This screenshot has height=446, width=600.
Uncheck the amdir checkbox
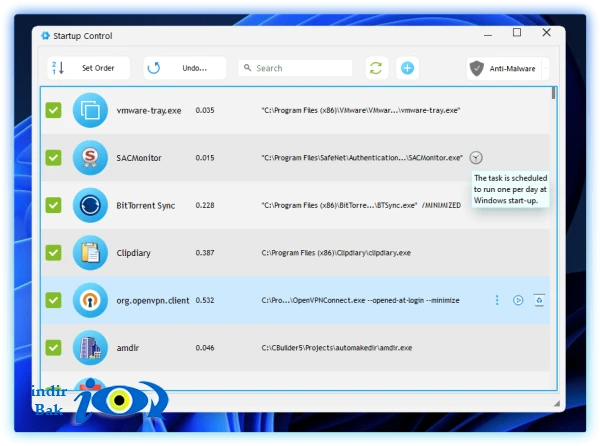53,348
